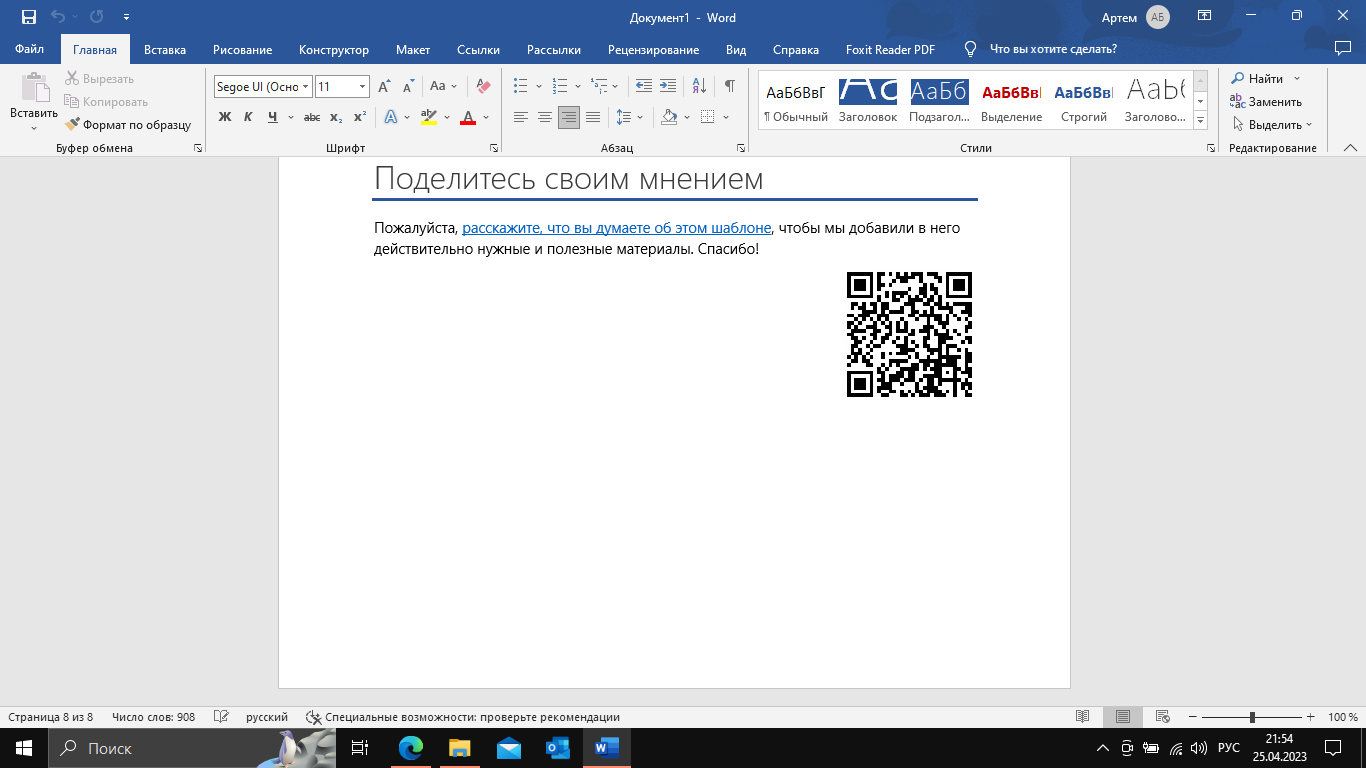Save the document with the floppy disk icon
Viewport: 1366px width, 768px height.
[28, 17]
